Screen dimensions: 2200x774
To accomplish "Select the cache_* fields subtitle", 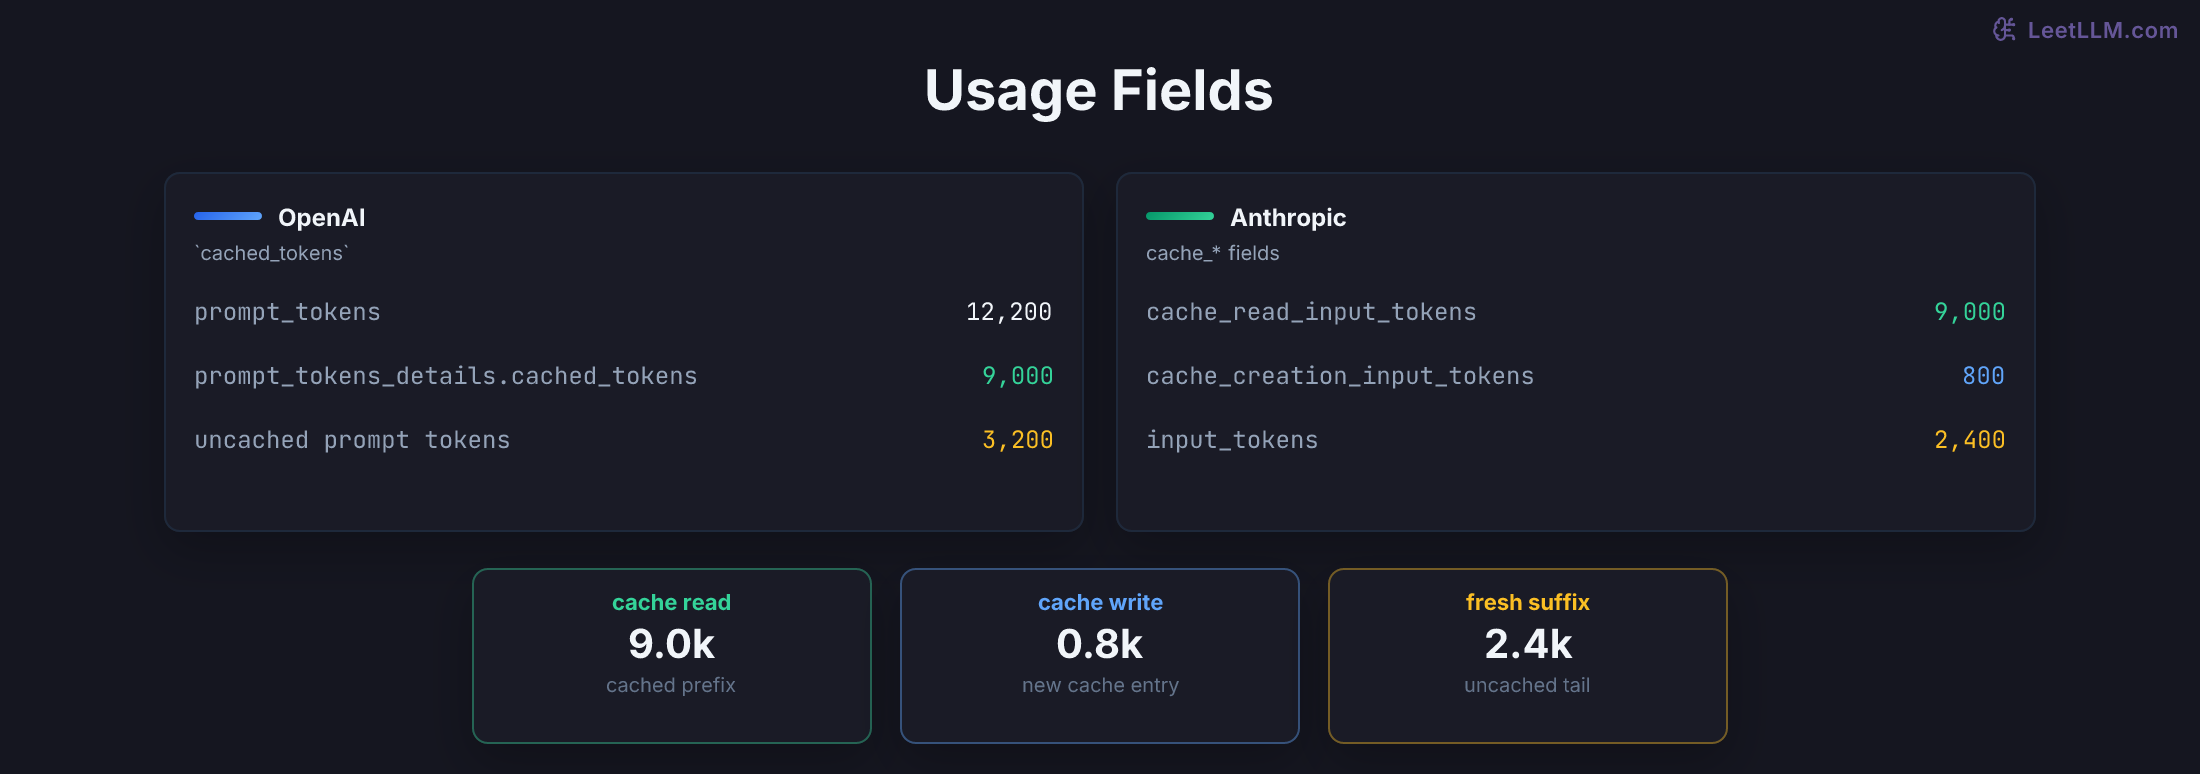I will click(1213, 253).
